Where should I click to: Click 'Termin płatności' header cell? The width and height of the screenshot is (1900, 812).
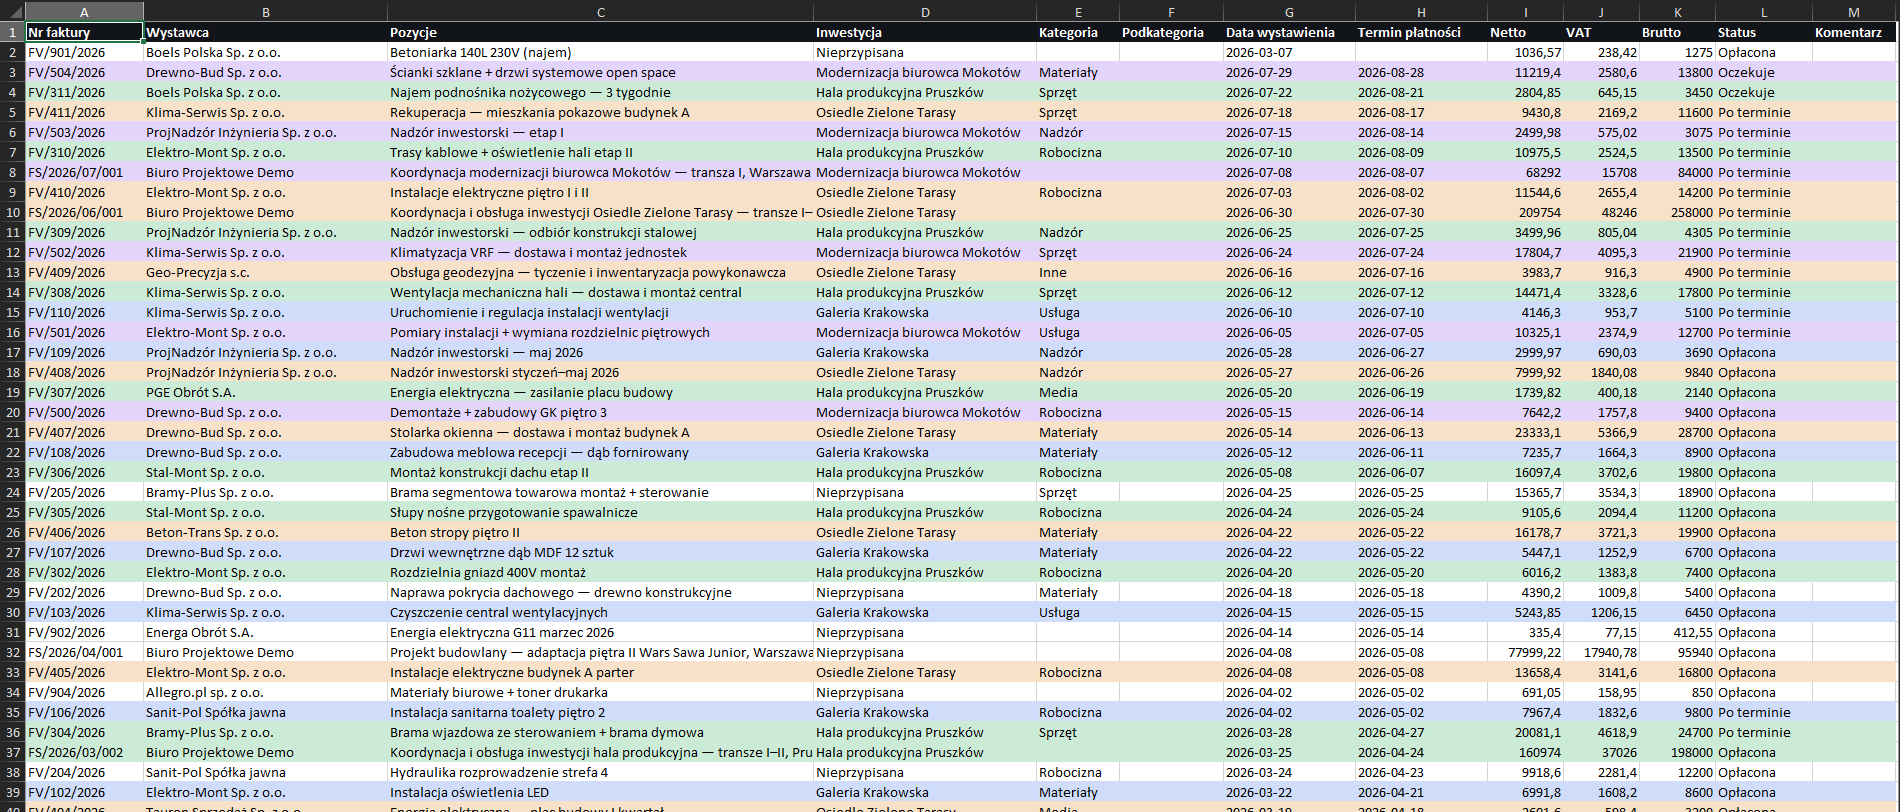(1421, 32)
